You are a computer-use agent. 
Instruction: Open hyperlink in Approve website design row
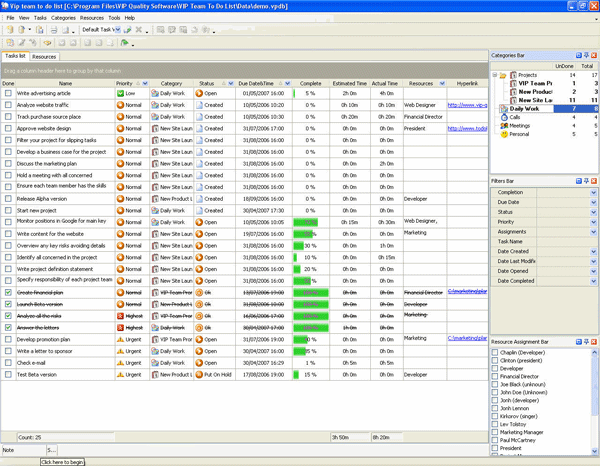(466, 128)
